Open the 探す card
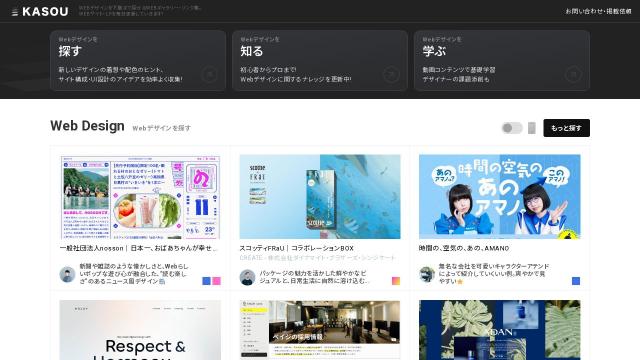Viewport: 640px width, 360px height. [x=138, y=60]
